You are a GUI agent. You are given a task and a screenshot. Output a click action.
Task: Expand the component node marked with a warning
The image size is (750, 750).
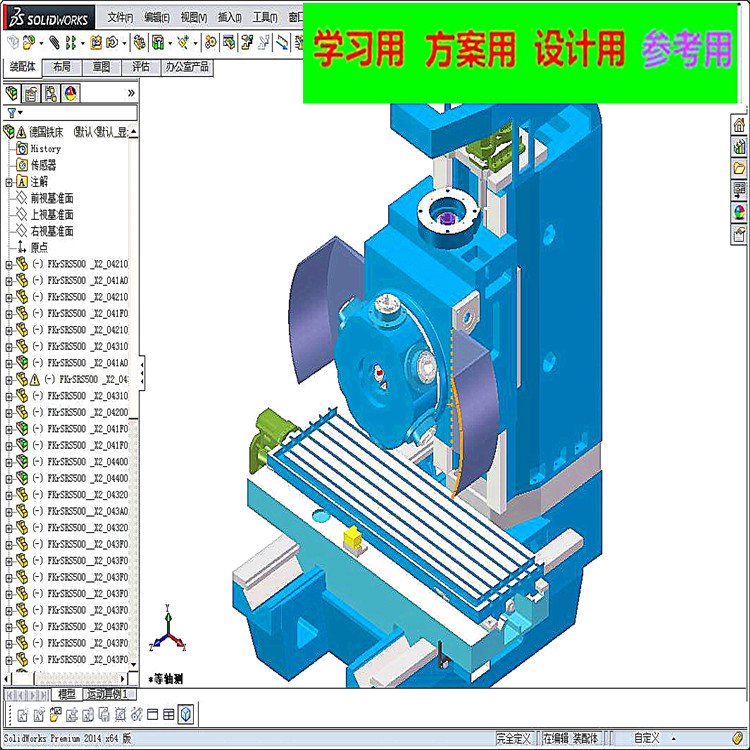point(9,380)
